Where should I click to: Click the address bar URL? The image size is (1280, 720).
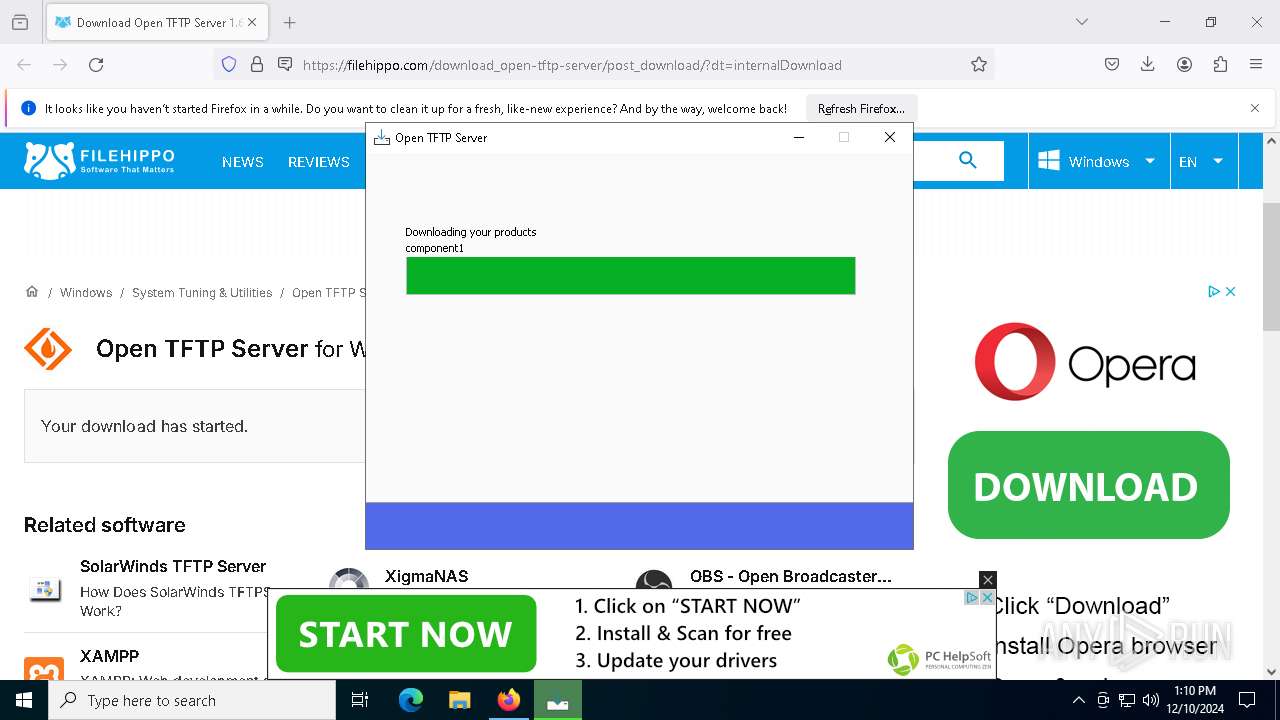tap(572, 65)
